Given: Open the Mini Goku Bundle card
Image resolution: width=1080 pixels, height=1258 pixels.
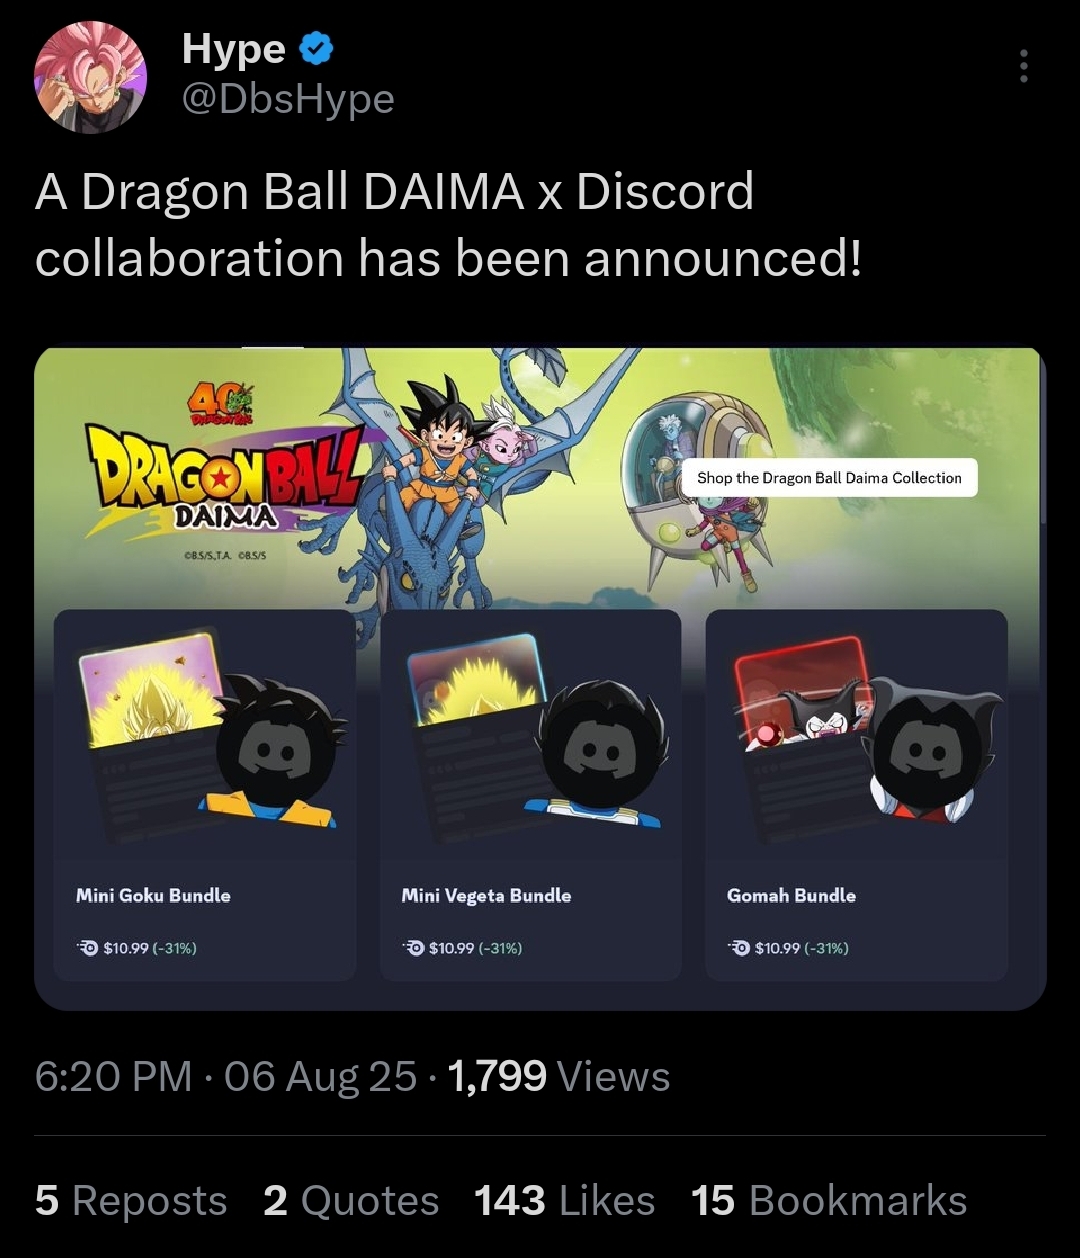Looking at the screenshot, I should click(x=205, y=795).
